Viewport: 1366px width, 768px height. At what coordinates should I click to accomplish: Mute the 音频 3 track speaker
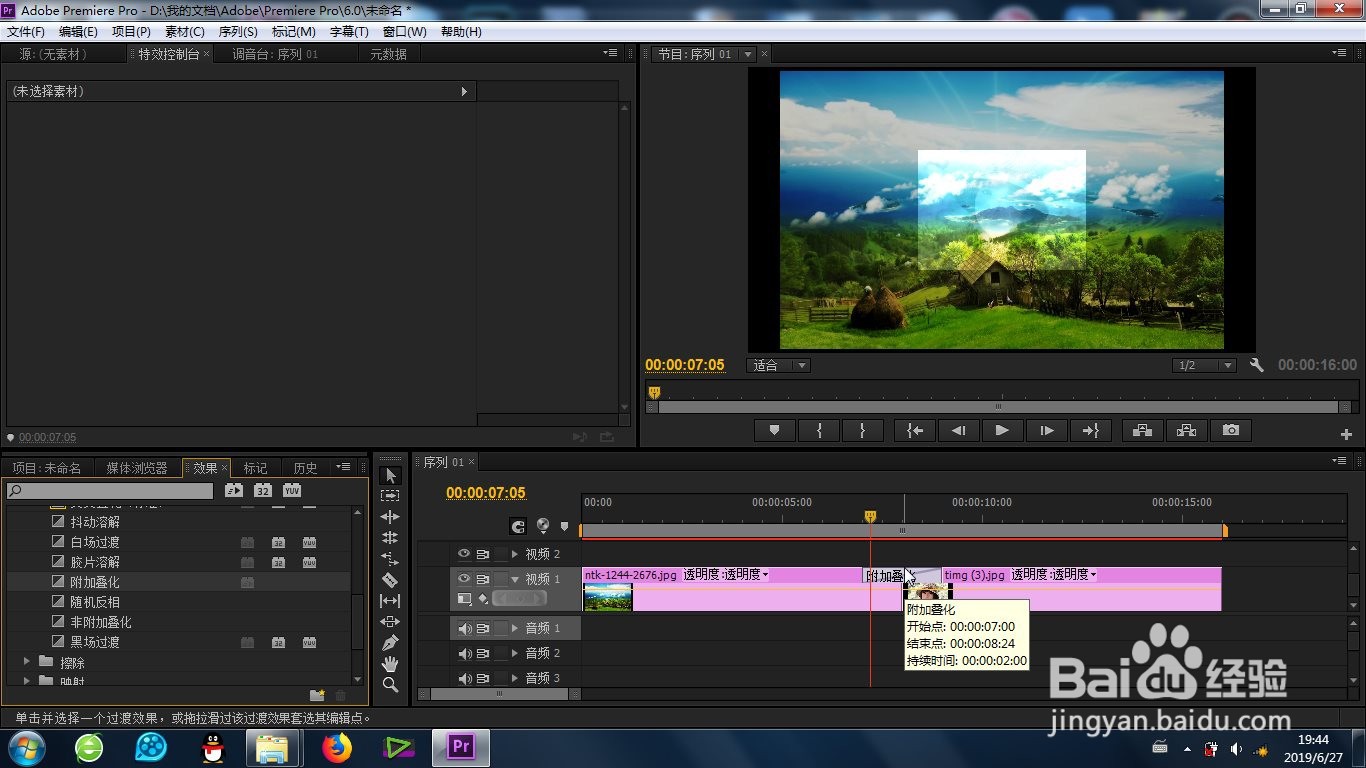pos(464,678)
